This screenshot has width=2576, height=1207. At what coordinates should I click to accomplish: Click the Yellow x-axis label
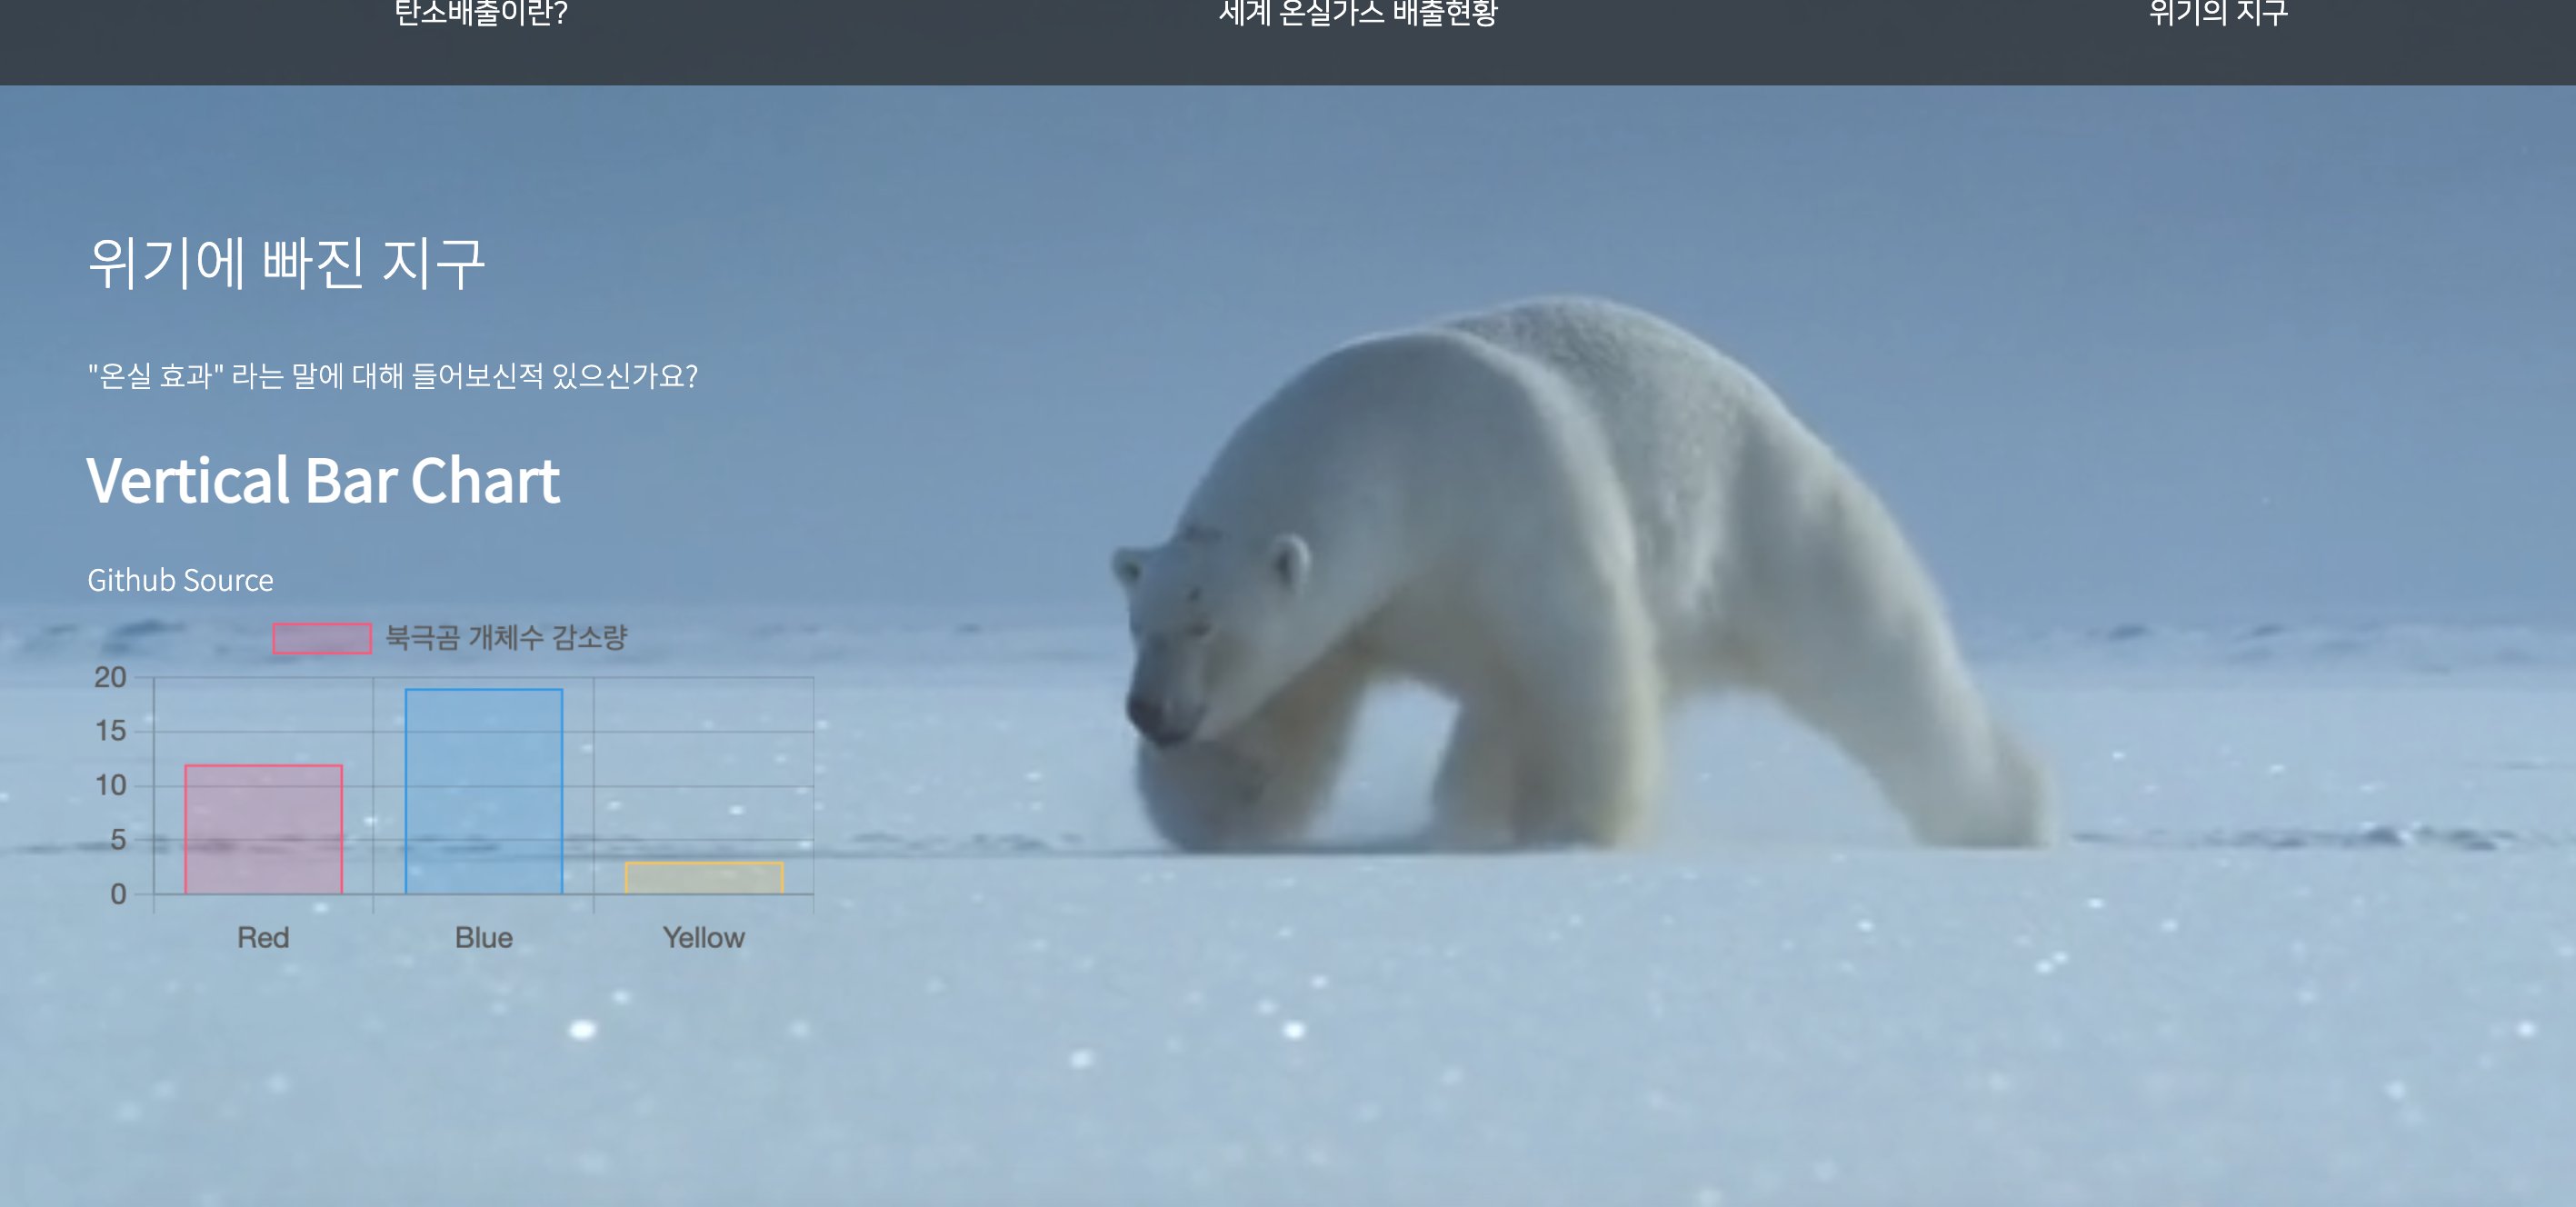click(x=704, y=937)
